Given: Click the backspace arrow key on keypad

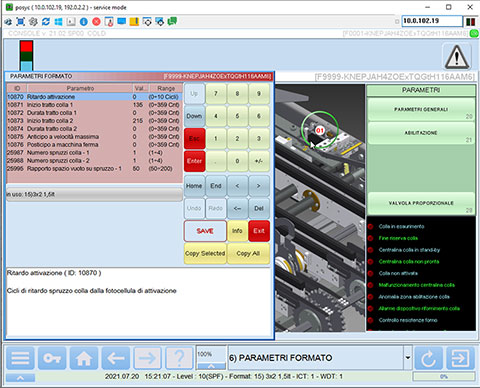Looking at the screenshot, I should point(237,208).
